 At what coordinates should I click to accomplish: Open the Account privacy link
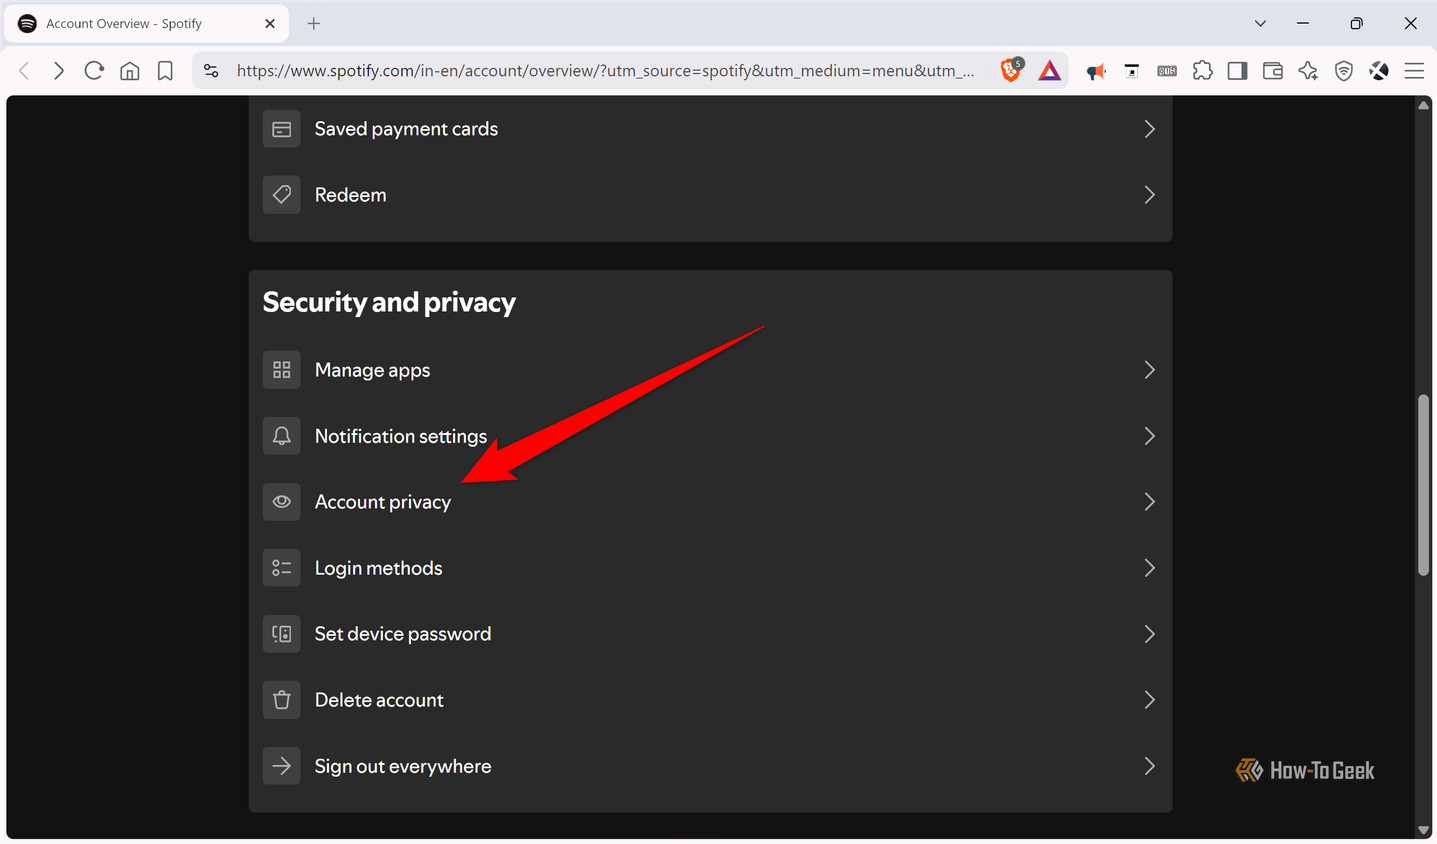point(383,502)
